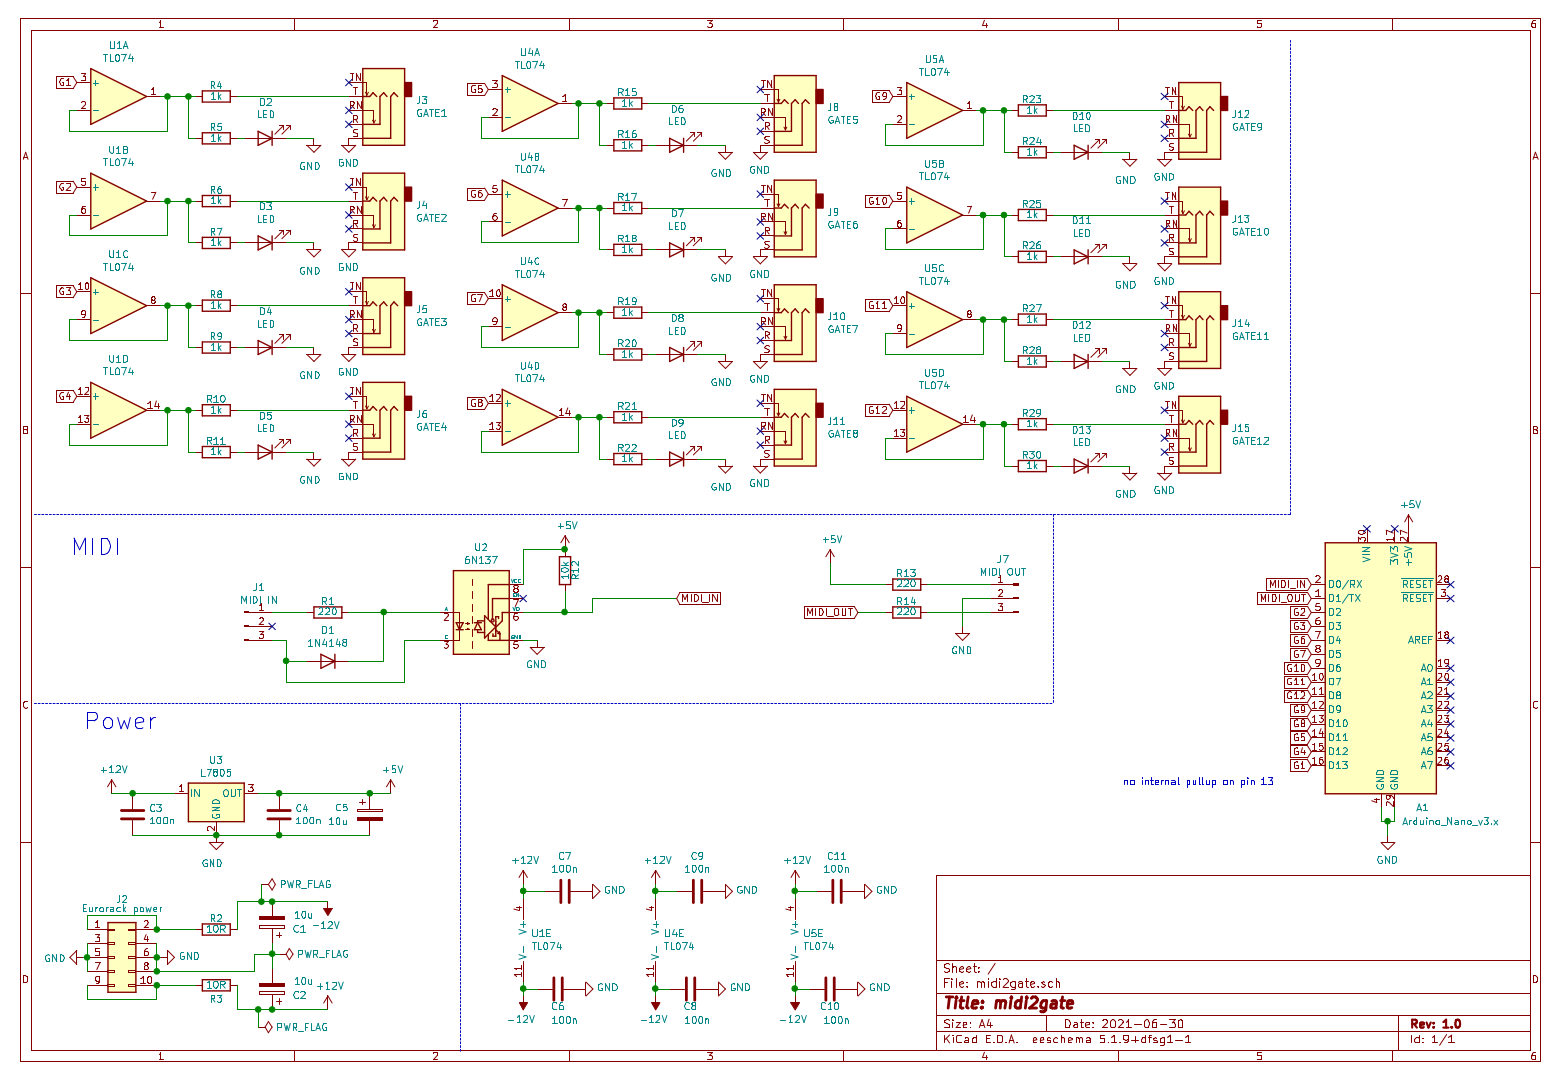Click resistor R15 1k symbol
1550x1077 pixels.
coord(627,103)
